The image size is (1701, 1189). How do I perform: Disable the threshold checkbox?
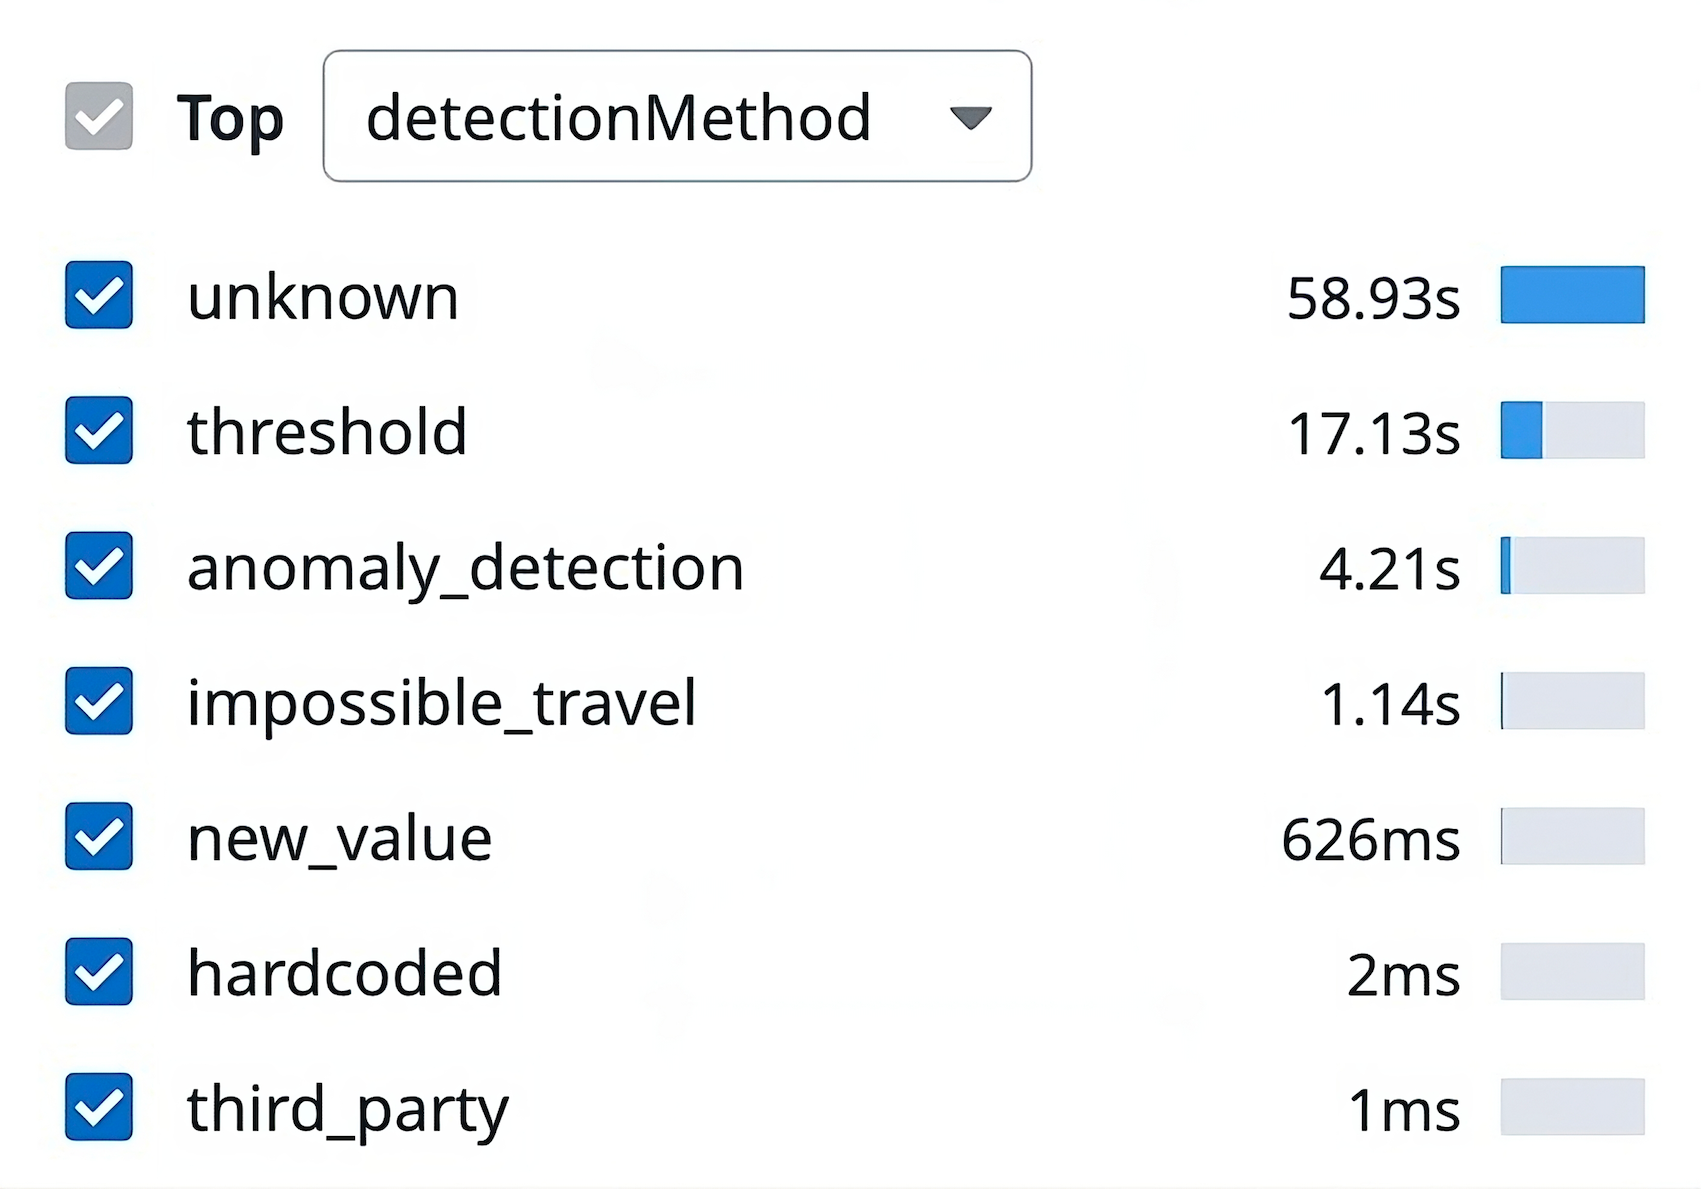[97, 431]
